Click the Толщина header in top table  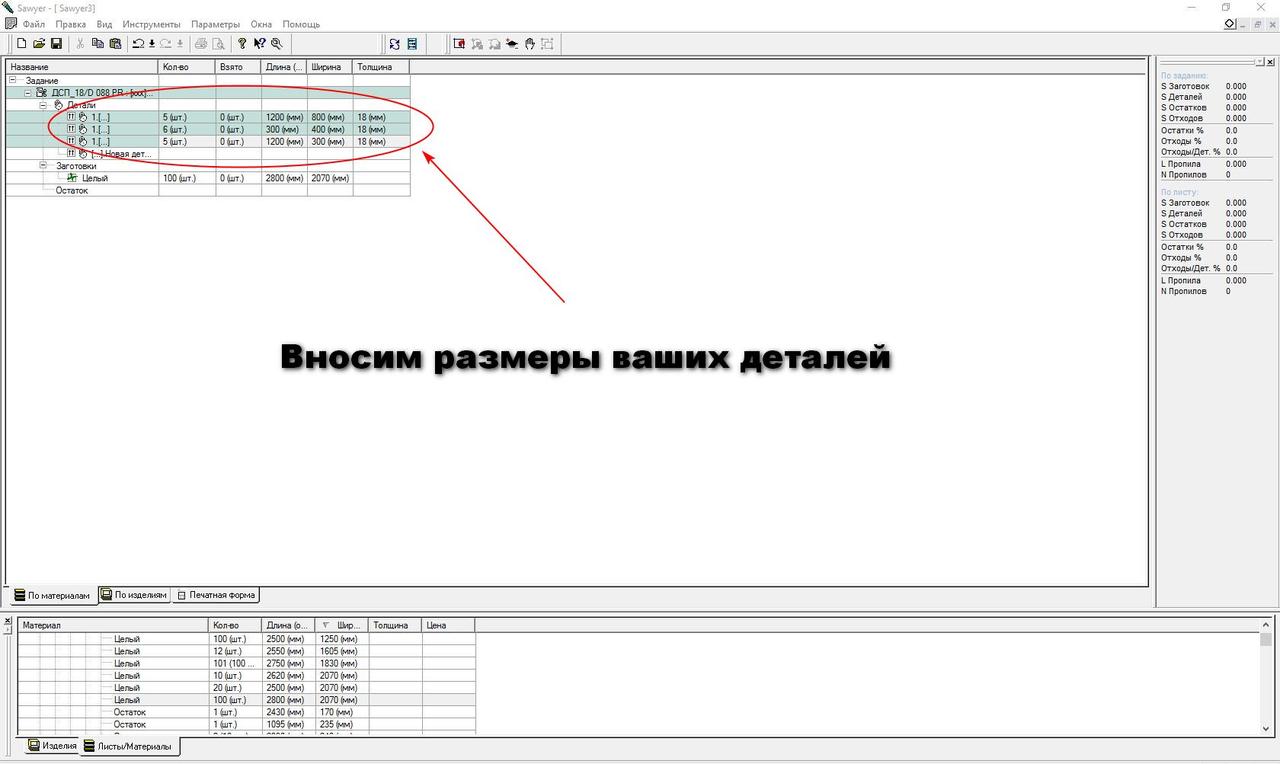pyautogui.click(x=381, y=67)
